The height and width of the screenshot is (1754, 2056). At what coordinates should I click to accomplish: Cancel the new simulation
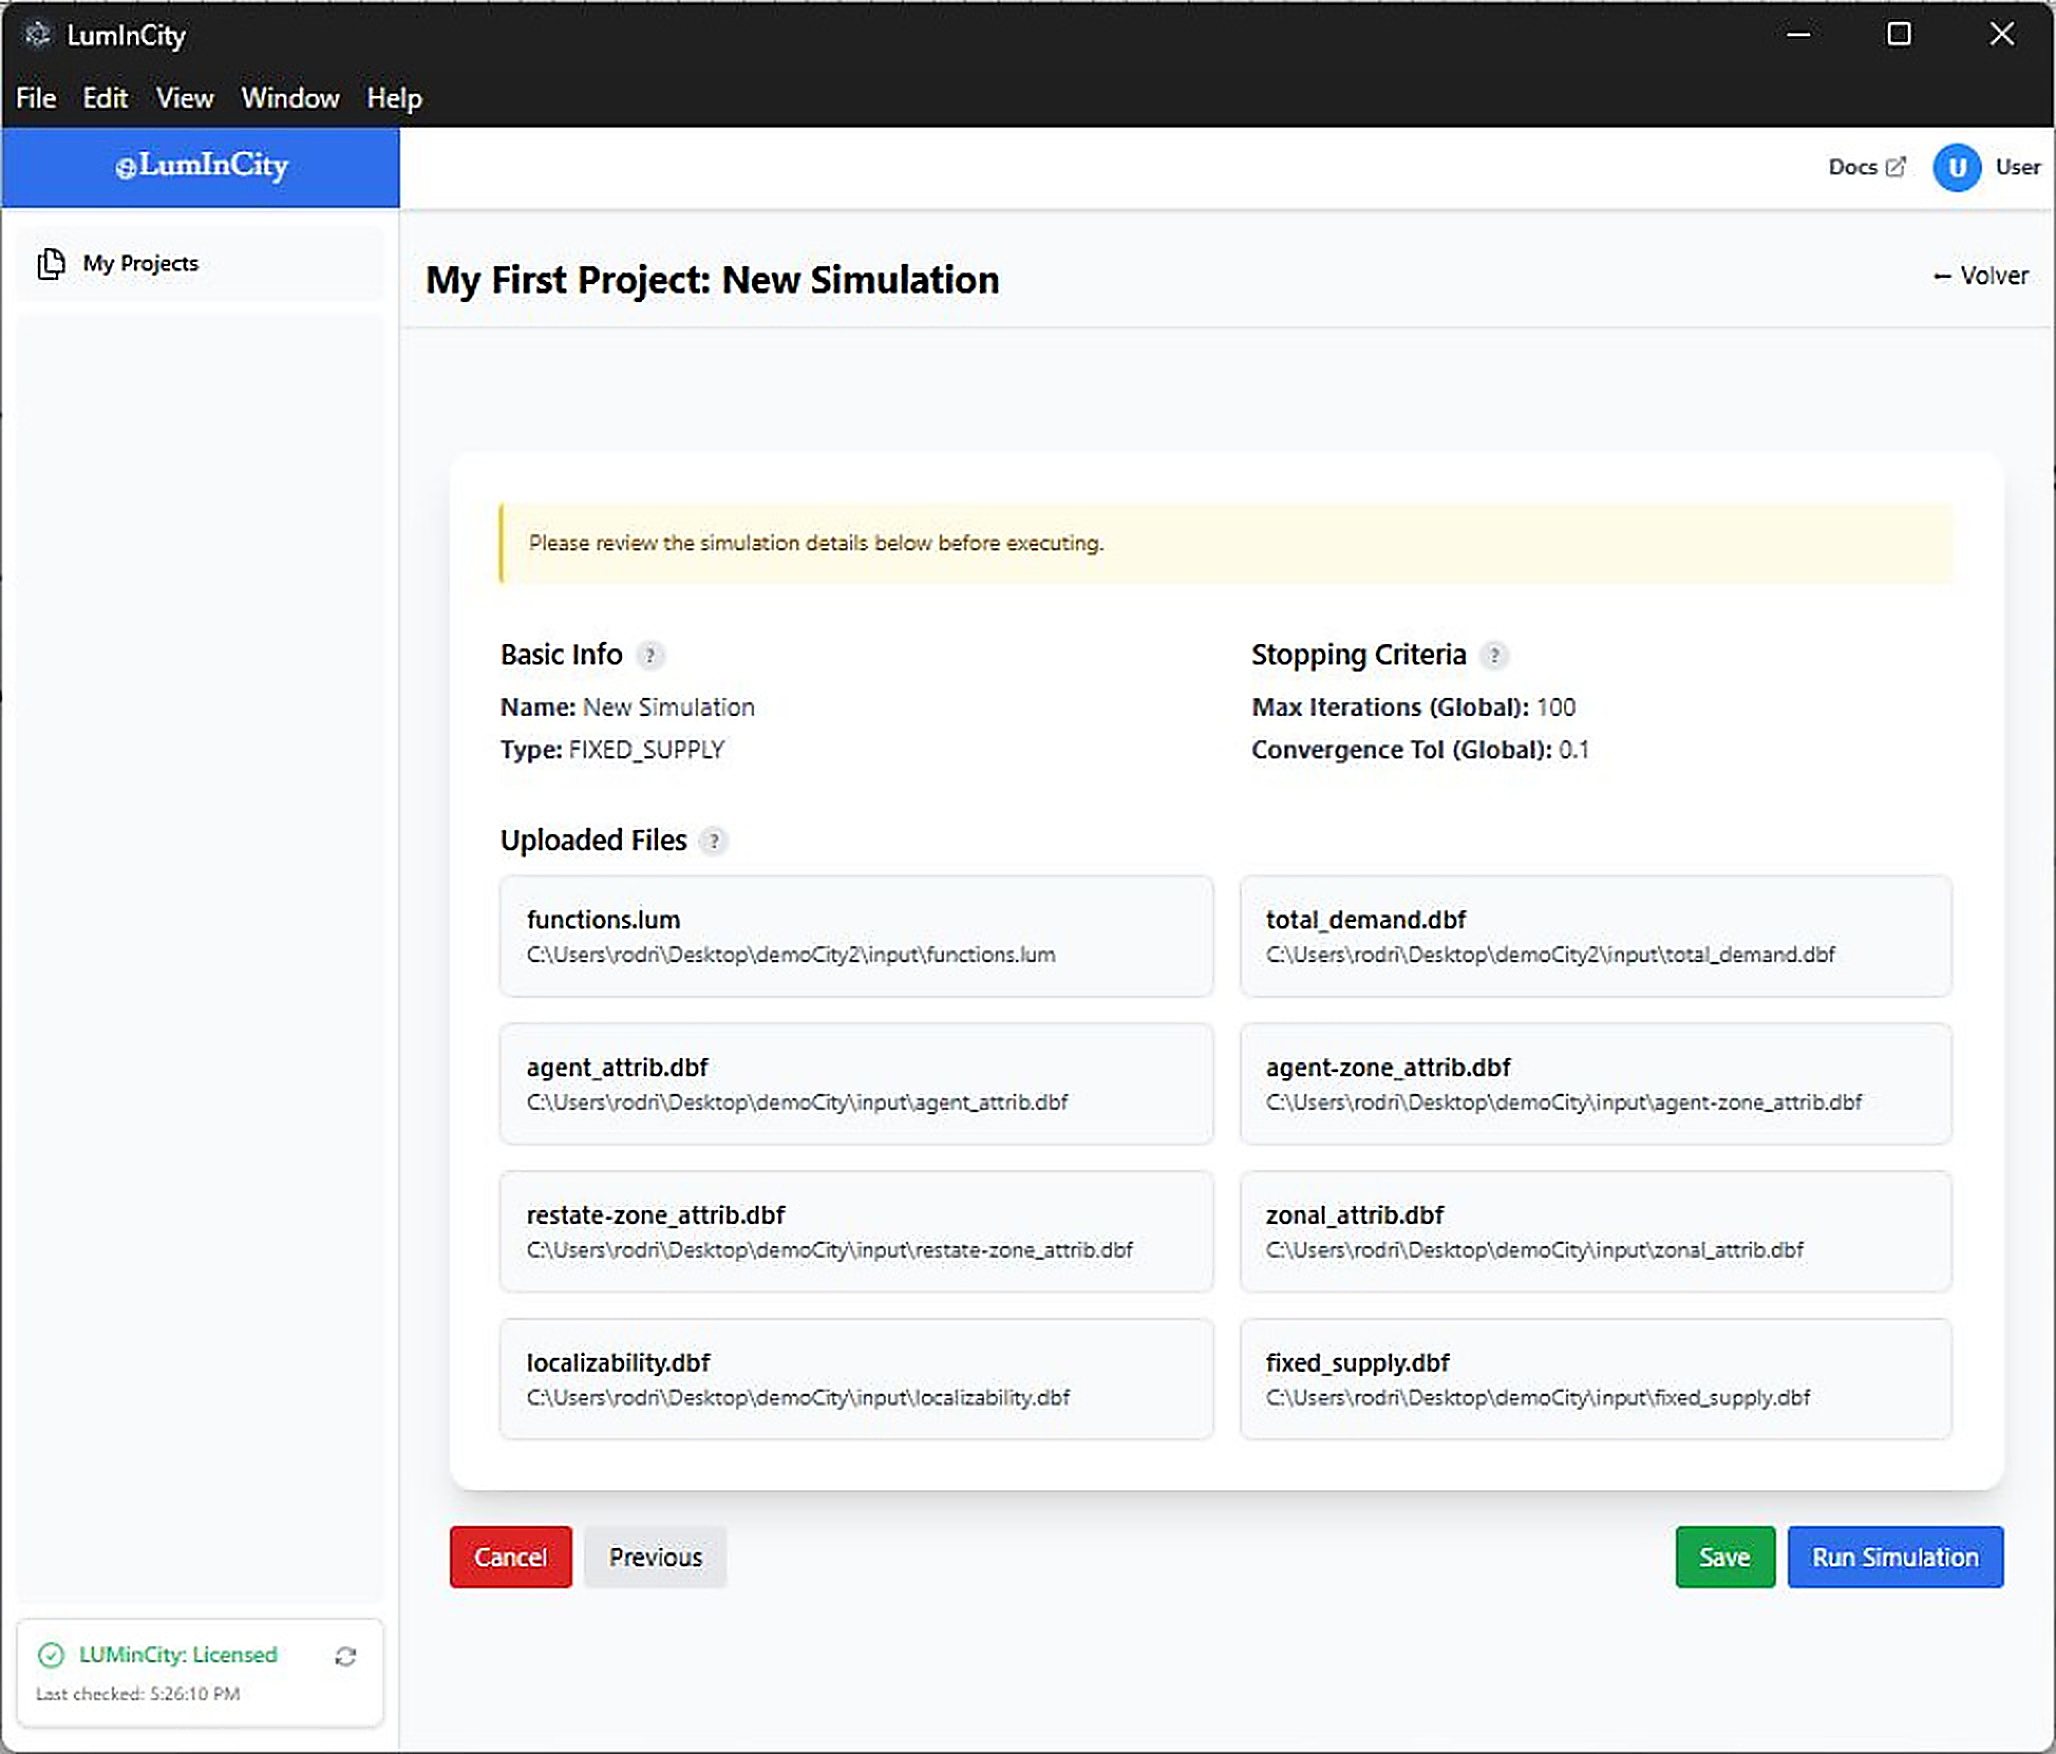point(510,1557)
